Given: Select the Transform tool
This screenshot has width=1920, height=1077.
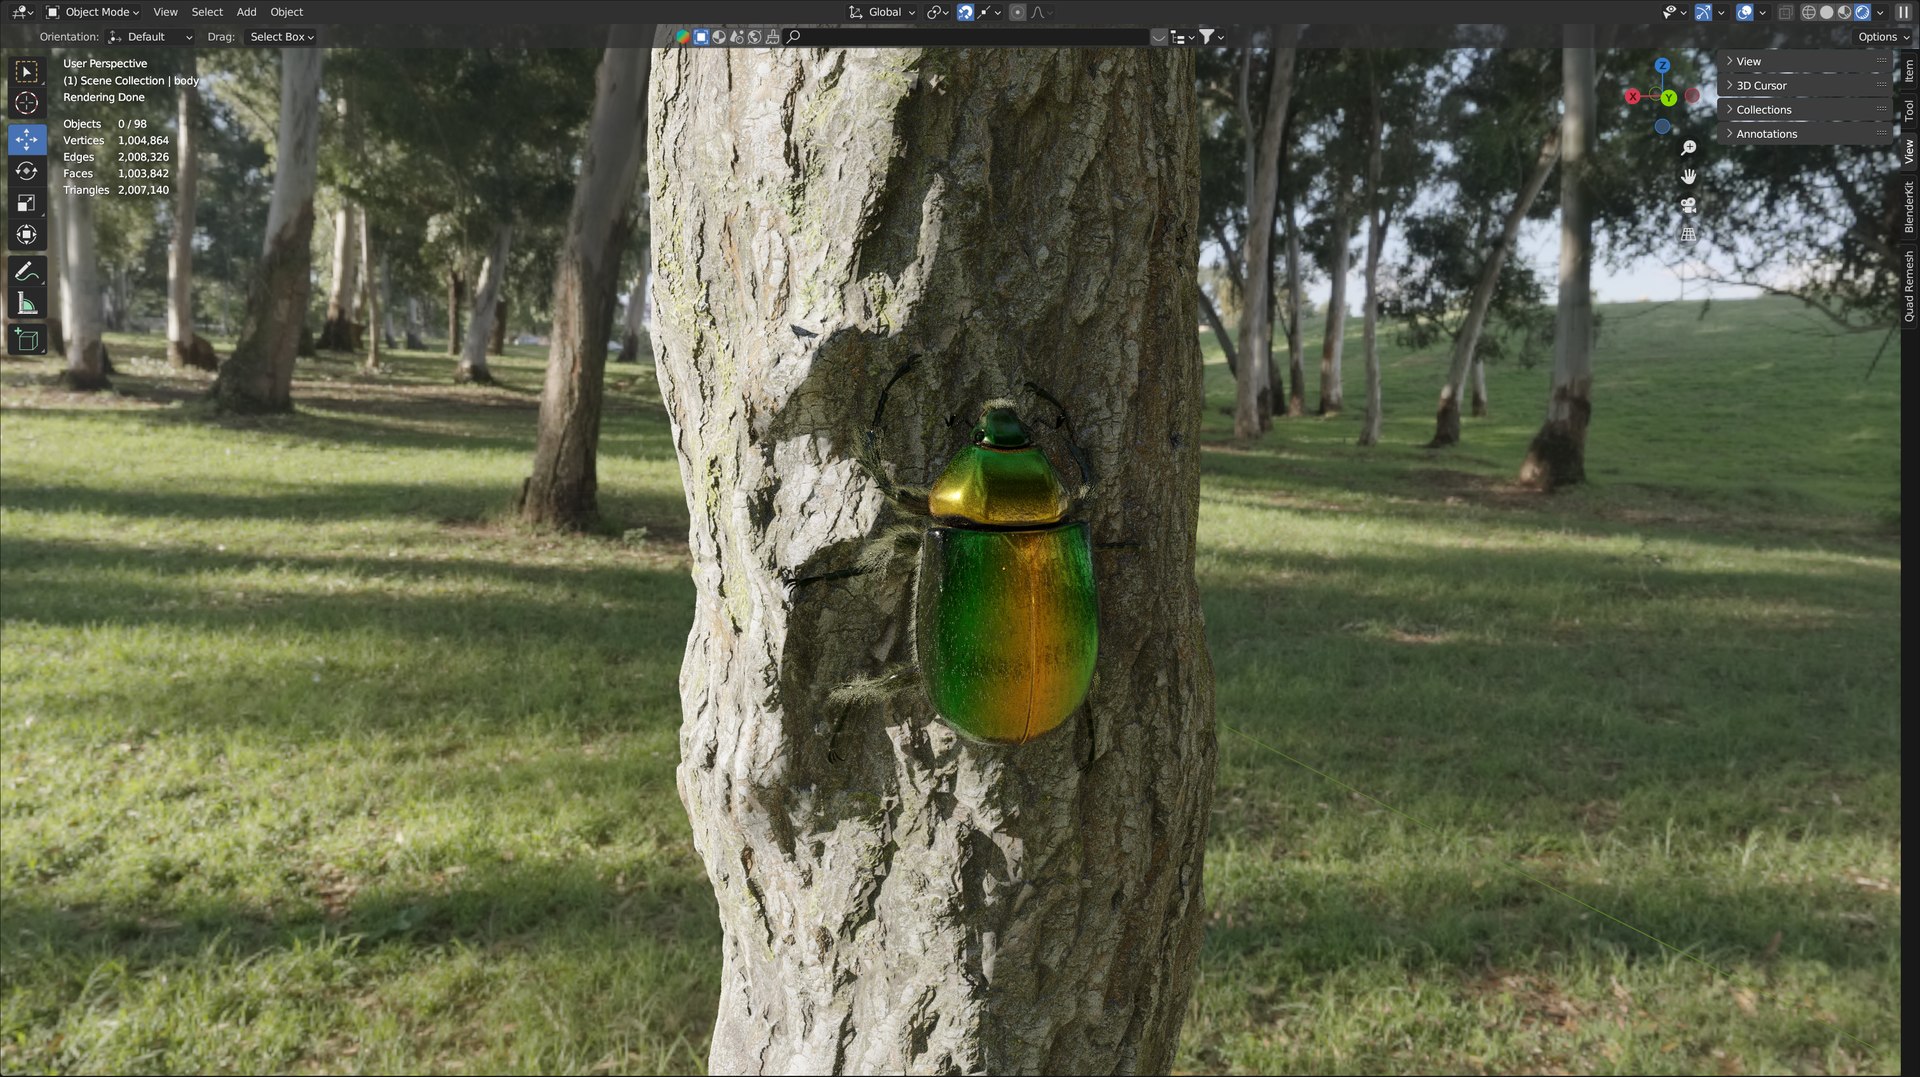Looking at the screenshot, I should tap(27, 235).
